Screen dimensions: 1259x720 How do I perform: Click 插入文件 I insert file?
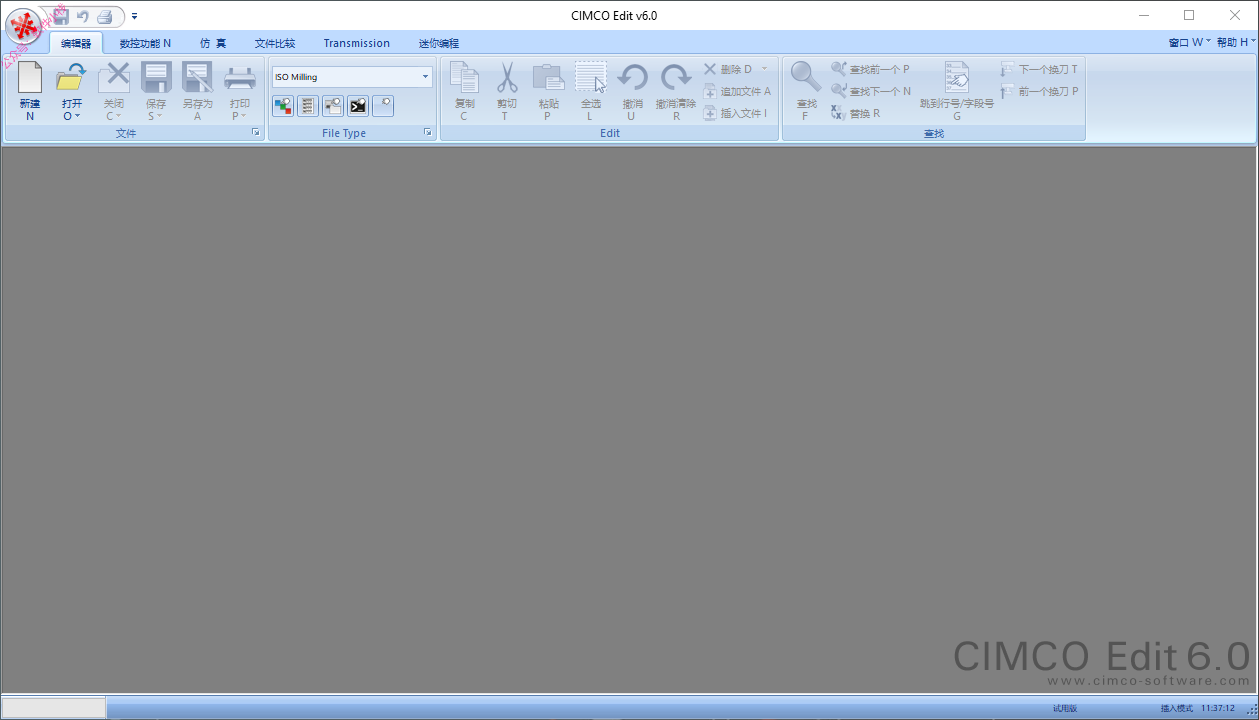point(735,113)
